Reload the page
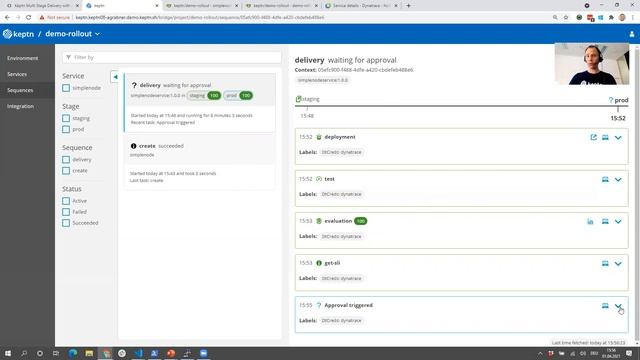This screenshot has height=360, width=640. click(x=29, y=18)
